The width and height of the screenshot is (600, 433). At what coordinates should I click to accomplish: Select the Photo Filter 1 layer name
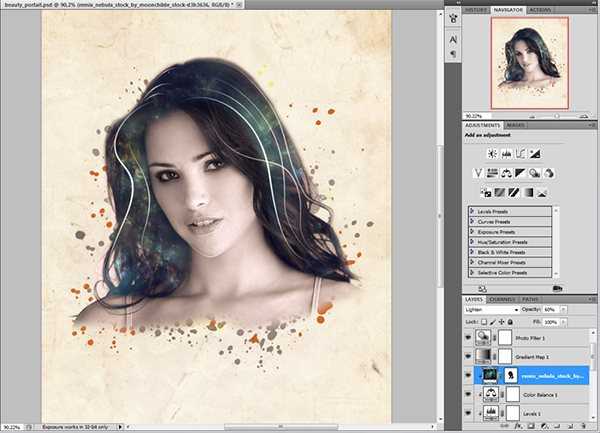pyautogui.click(x=530, y=338)
